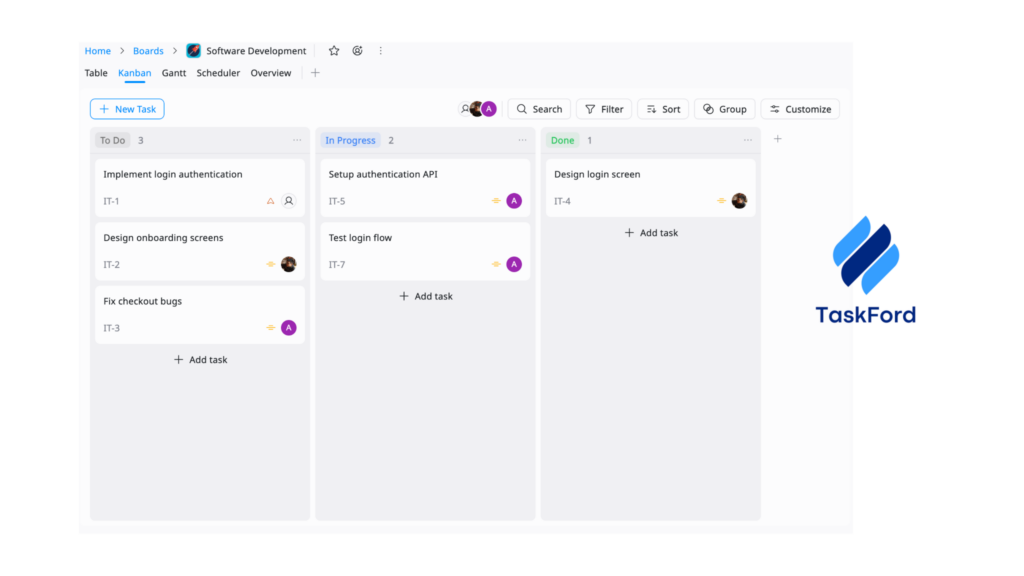1024x576 pixels.
Task: Click the New Task button
Action: coord(127,108)
